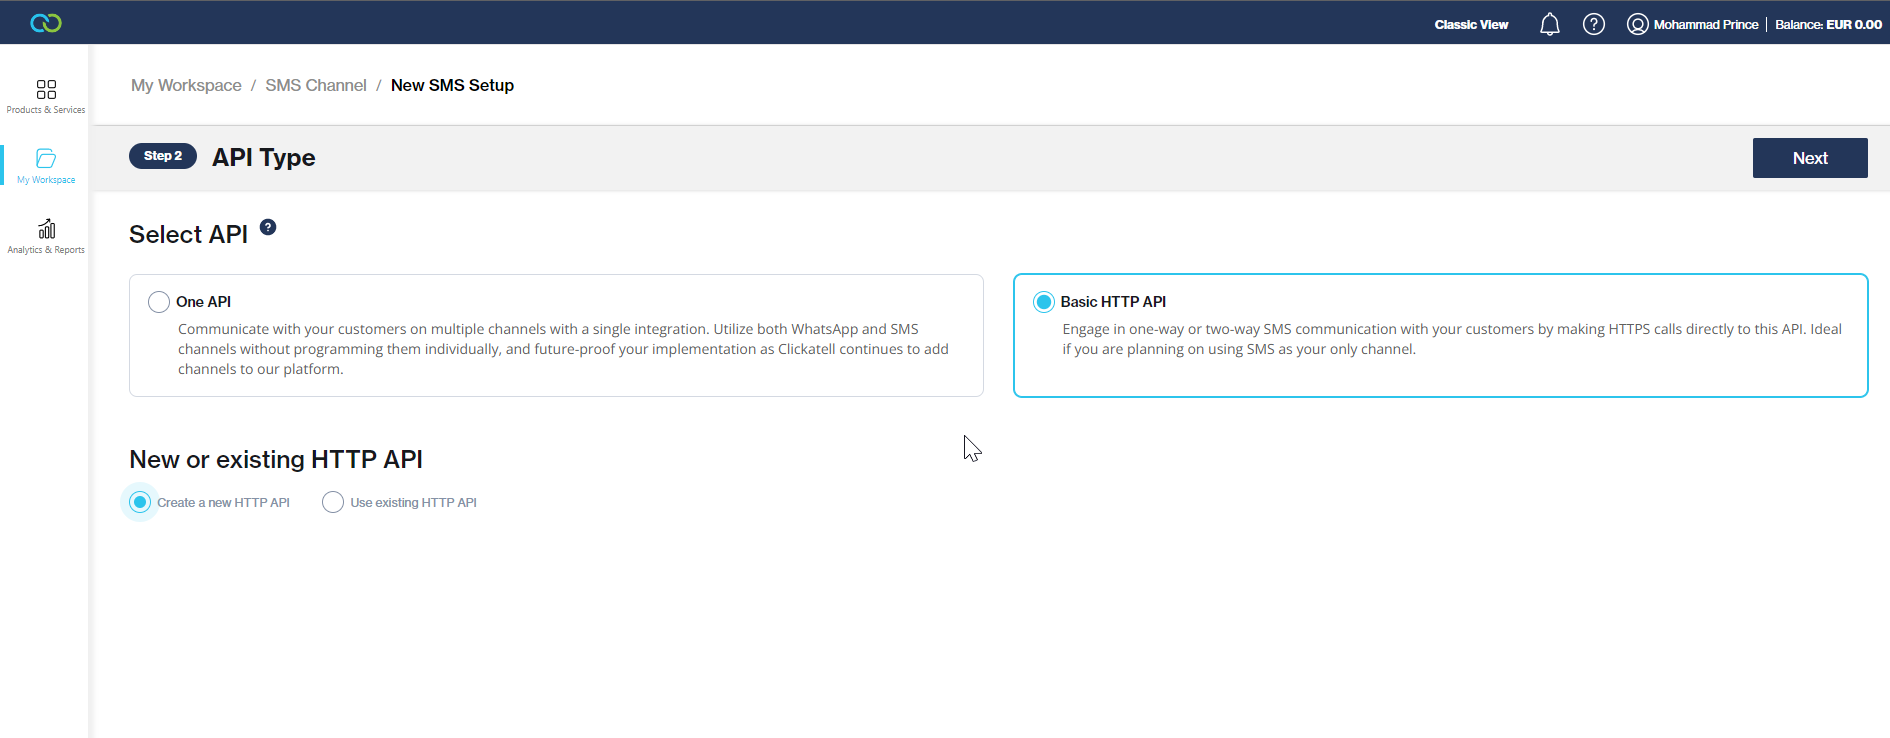Click the New or existing HTTP API heading
The width and height of the screenshot is (1890, 738).
point(276,459)
